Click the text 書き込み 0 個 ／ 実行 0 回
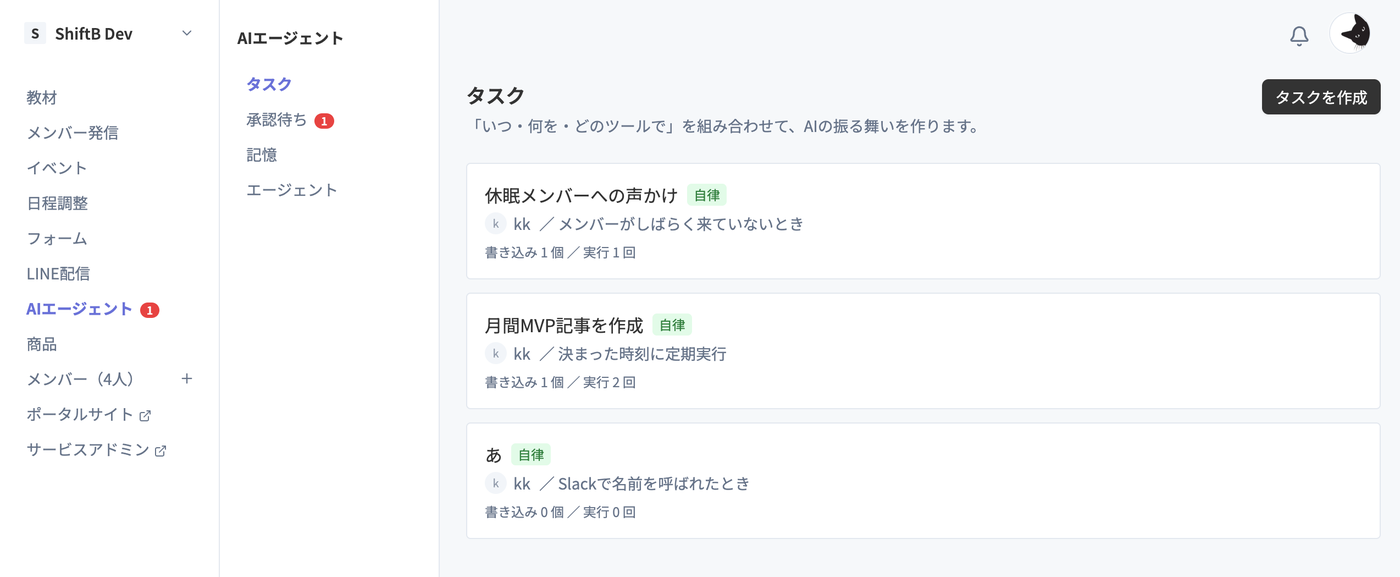Screen dimensions: 1400x577 [560, 512]
